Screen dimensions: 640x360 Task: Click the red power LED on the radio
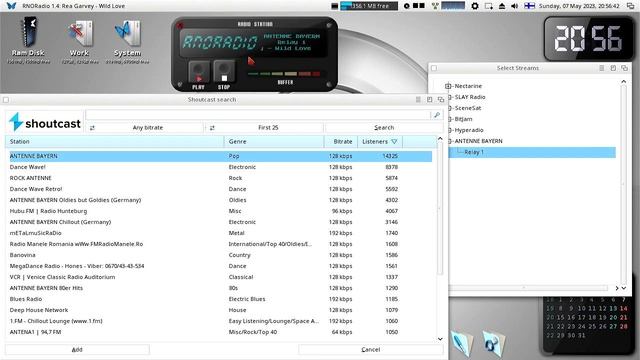point(180,26)
